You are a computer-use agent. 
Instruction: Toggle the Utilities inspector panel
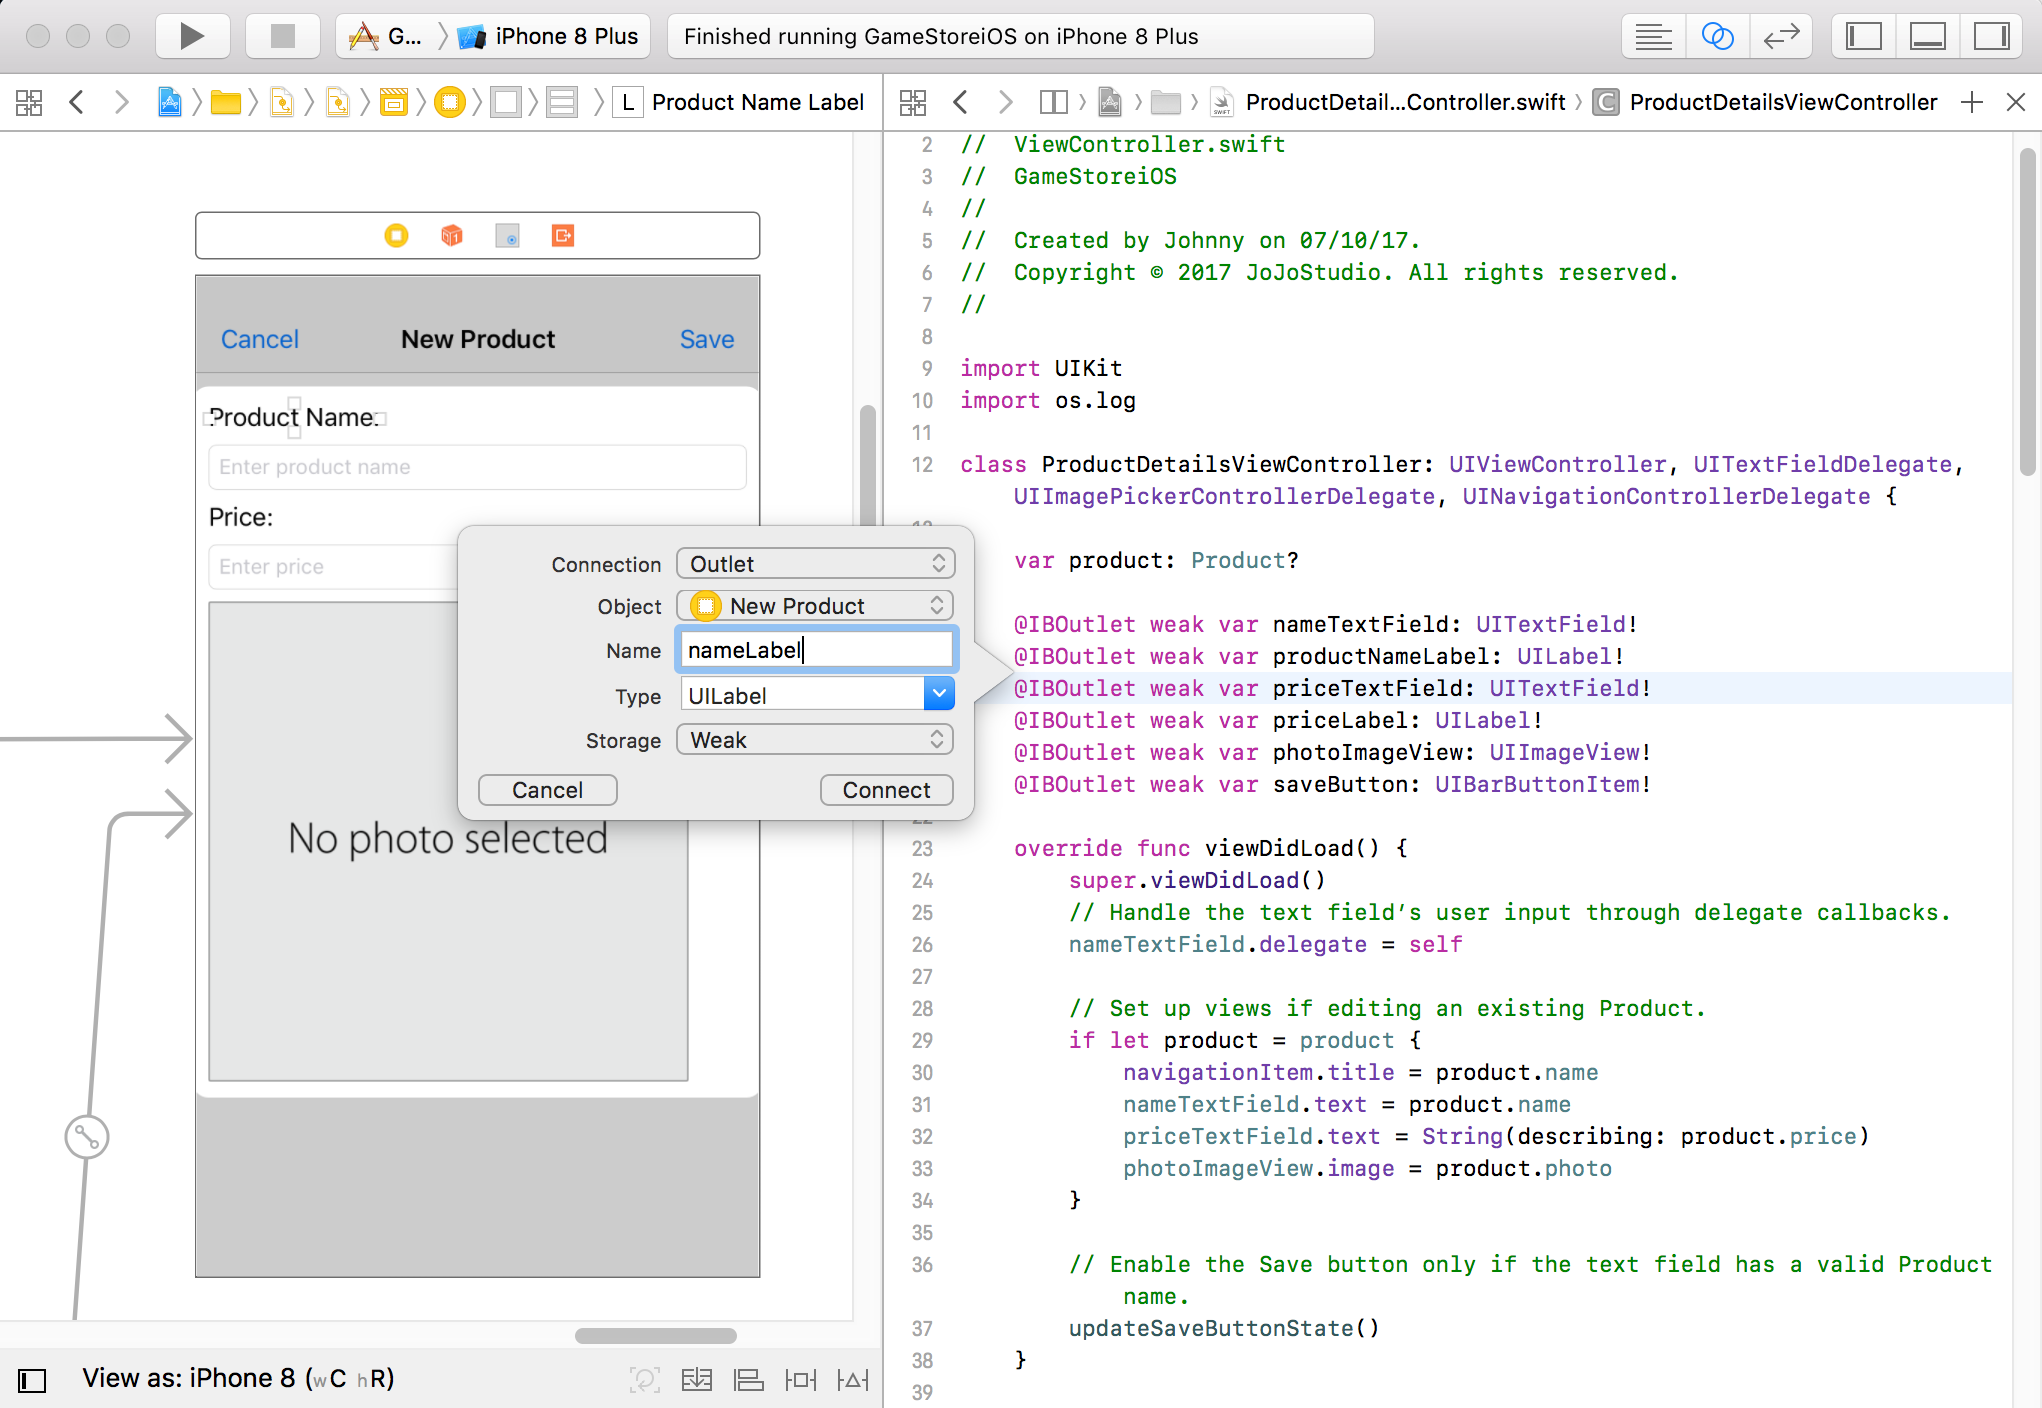1992,37
